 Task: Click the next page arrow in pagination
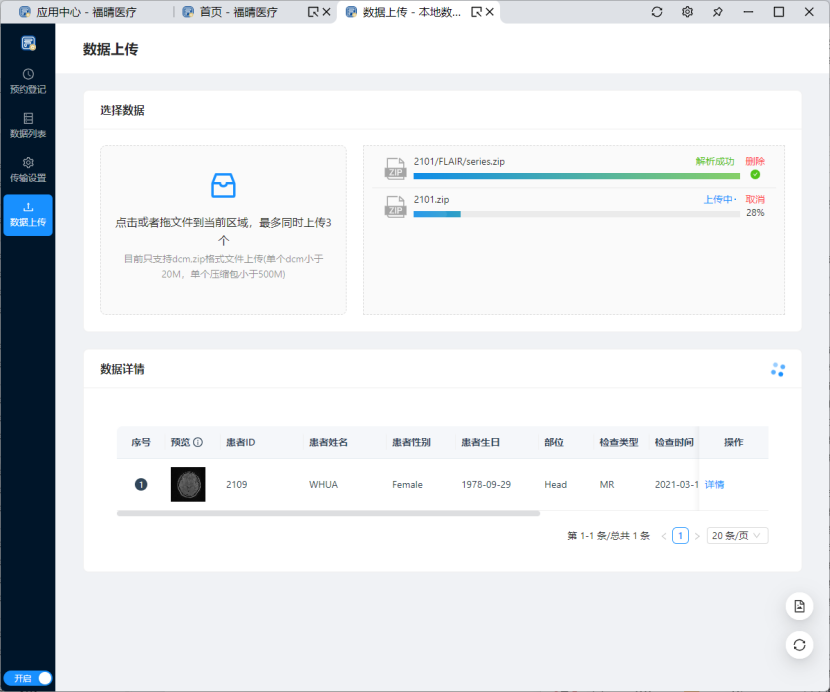pos(697,536)
